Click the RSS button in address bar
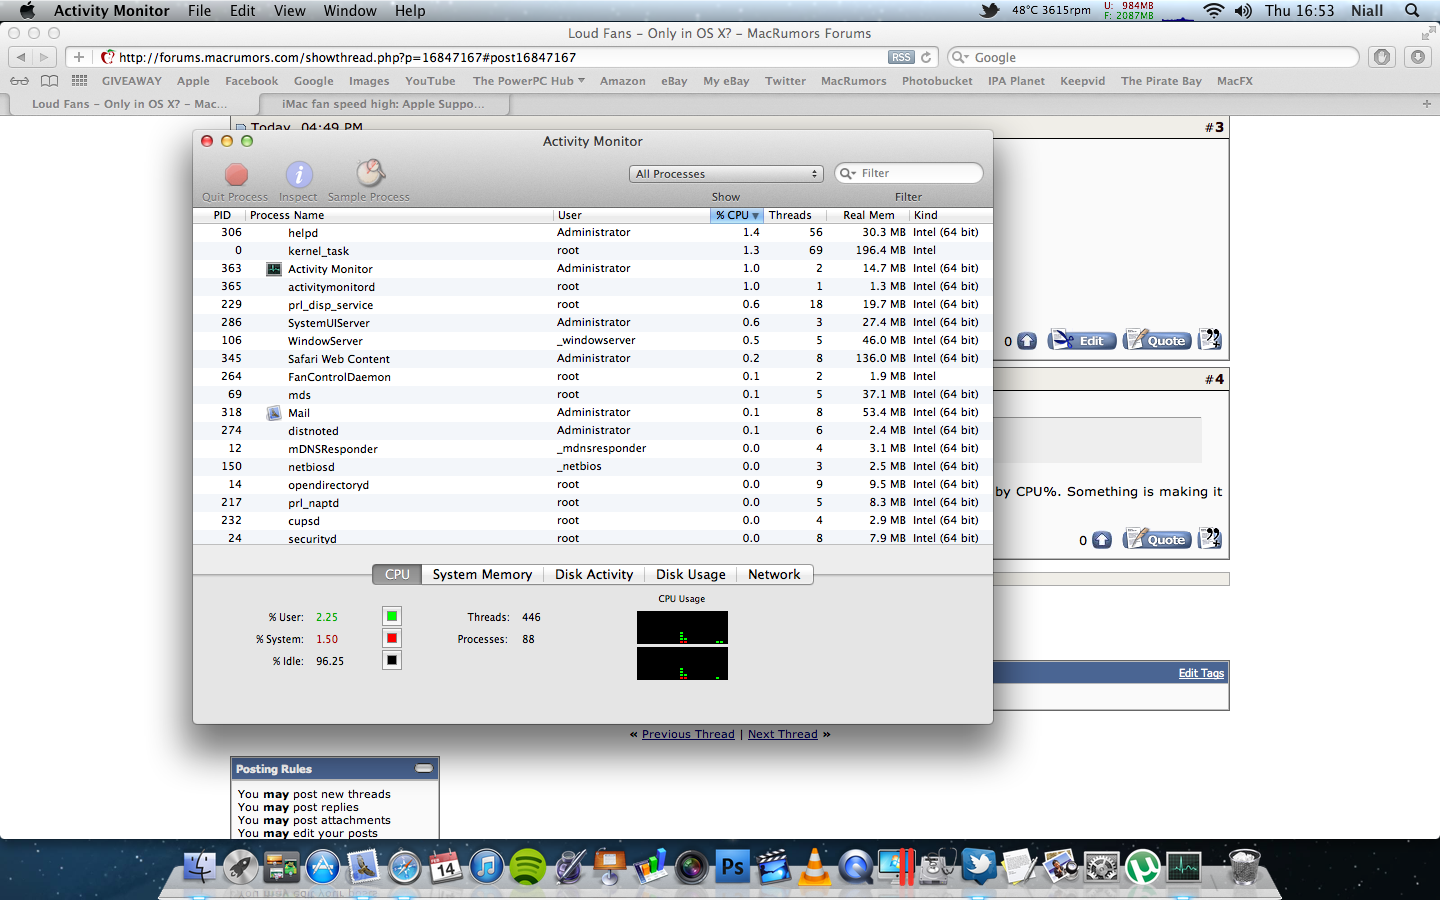1440x900 pixels. click(x=901, y=57)
